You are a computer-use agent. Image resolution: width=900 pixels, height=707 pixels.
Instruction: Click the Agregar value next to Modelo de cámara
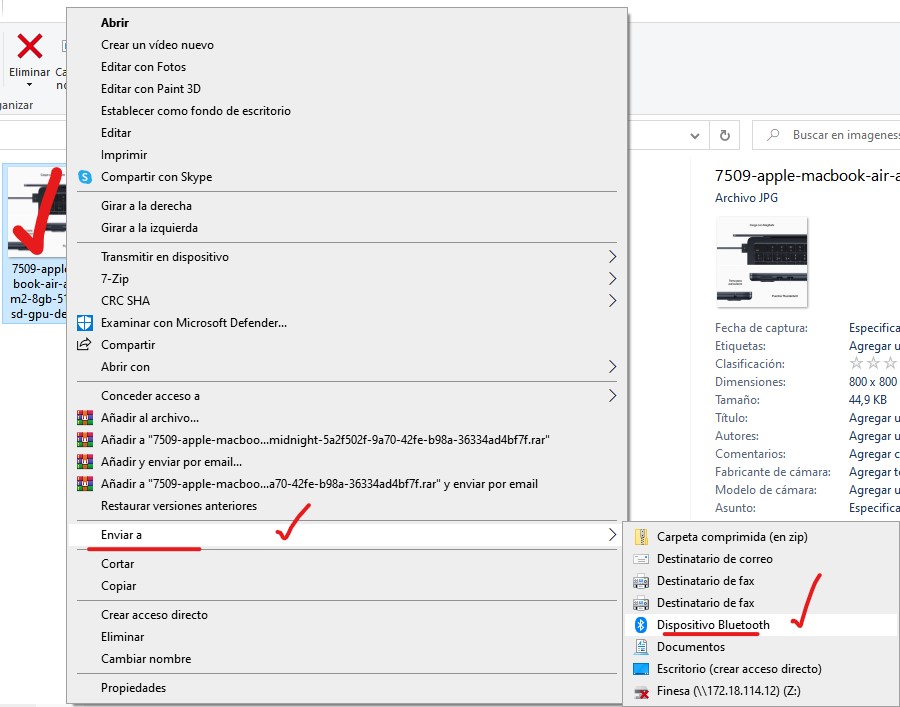coord(874,490)
